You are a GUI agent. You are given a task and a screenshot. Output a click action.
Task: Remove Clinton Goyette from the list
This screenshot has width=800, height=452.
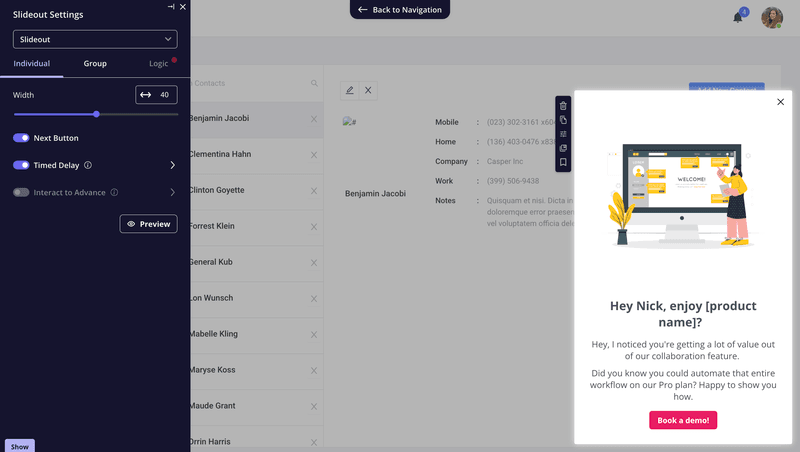[314, 191]
